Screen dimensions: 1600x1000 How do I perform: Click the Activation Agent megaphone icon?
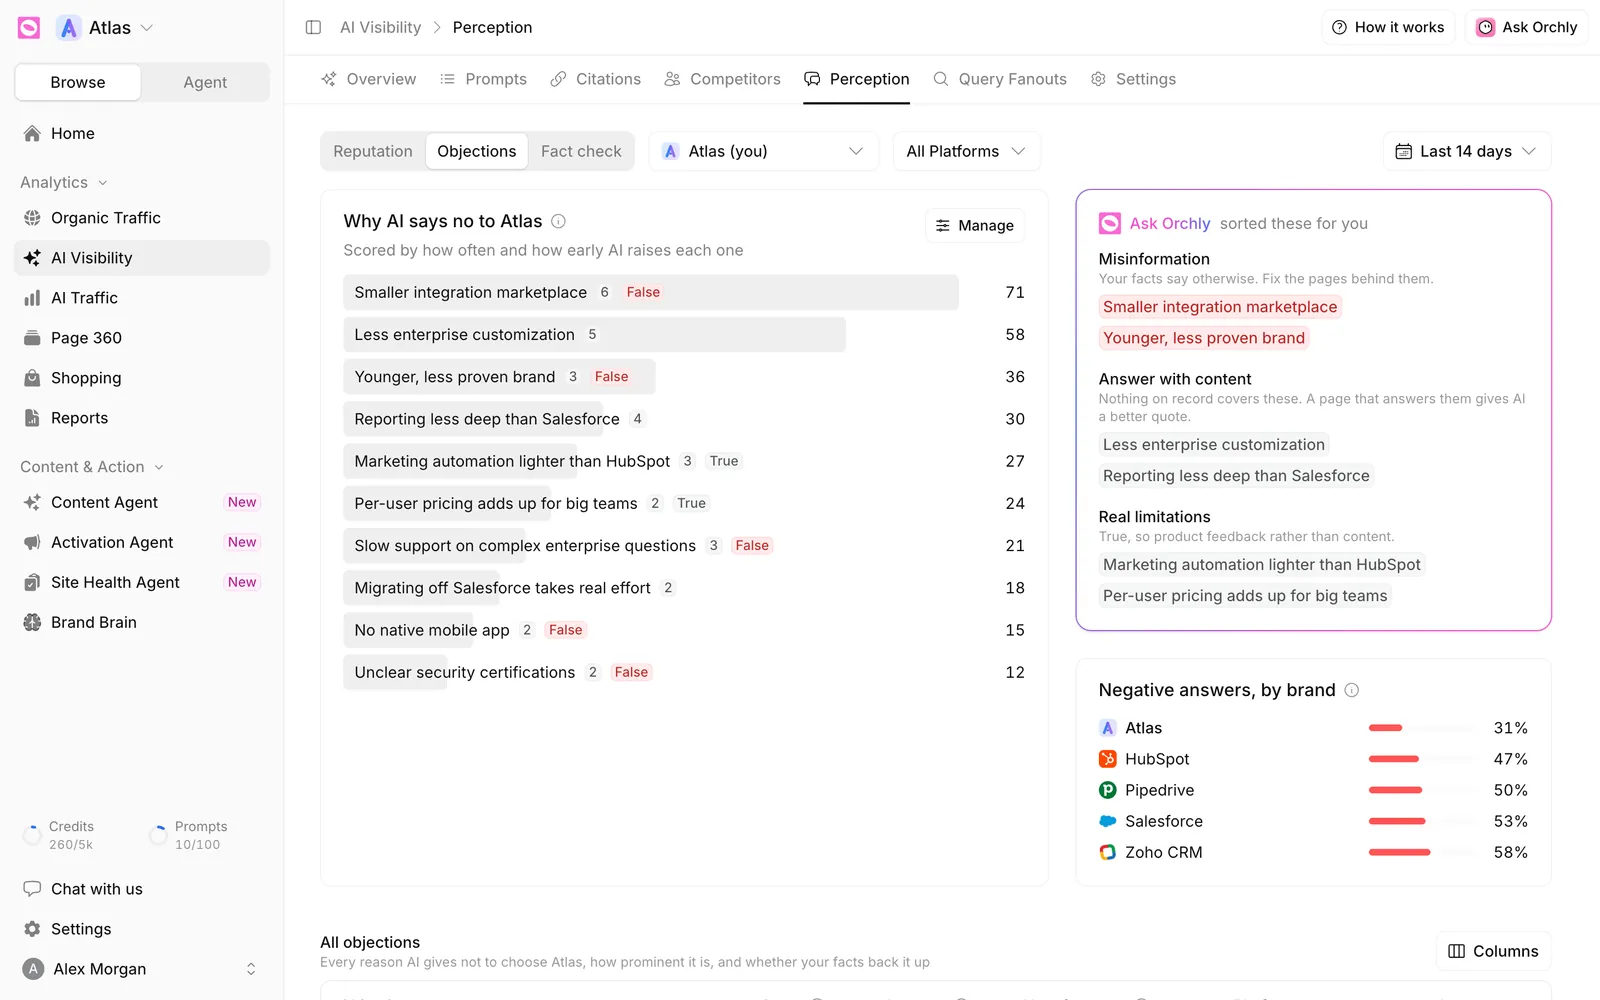(32, 542)
